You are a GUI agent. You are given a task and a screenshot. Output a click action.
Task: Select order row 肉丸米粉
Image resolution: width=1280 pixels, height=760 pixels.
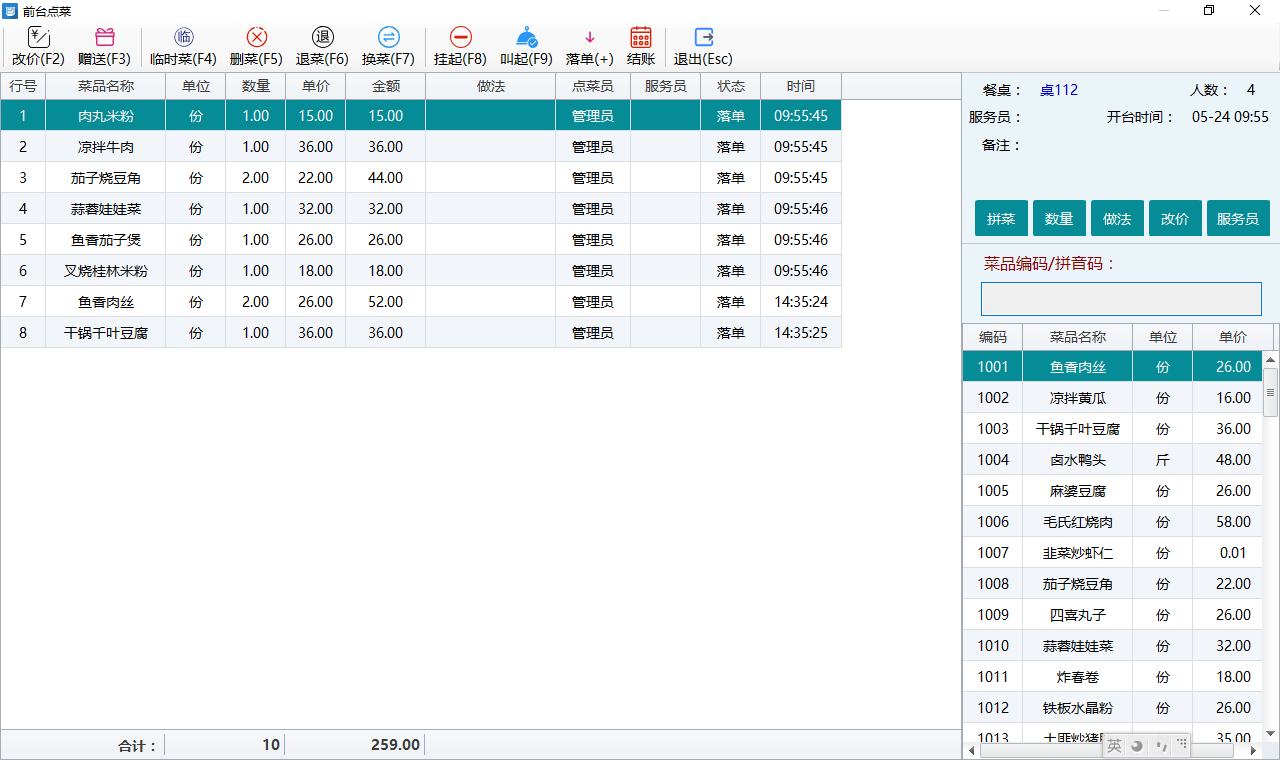click(421, 116)
